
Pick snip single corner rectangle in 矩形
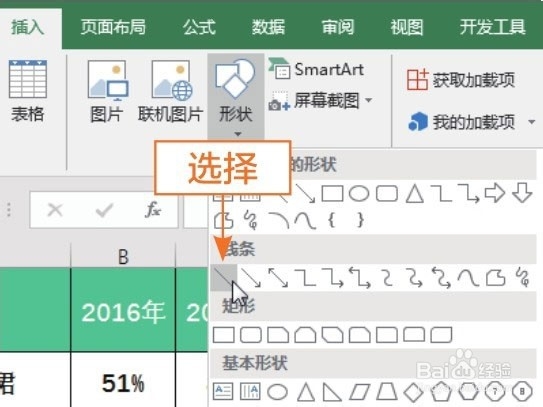(278, 335)
